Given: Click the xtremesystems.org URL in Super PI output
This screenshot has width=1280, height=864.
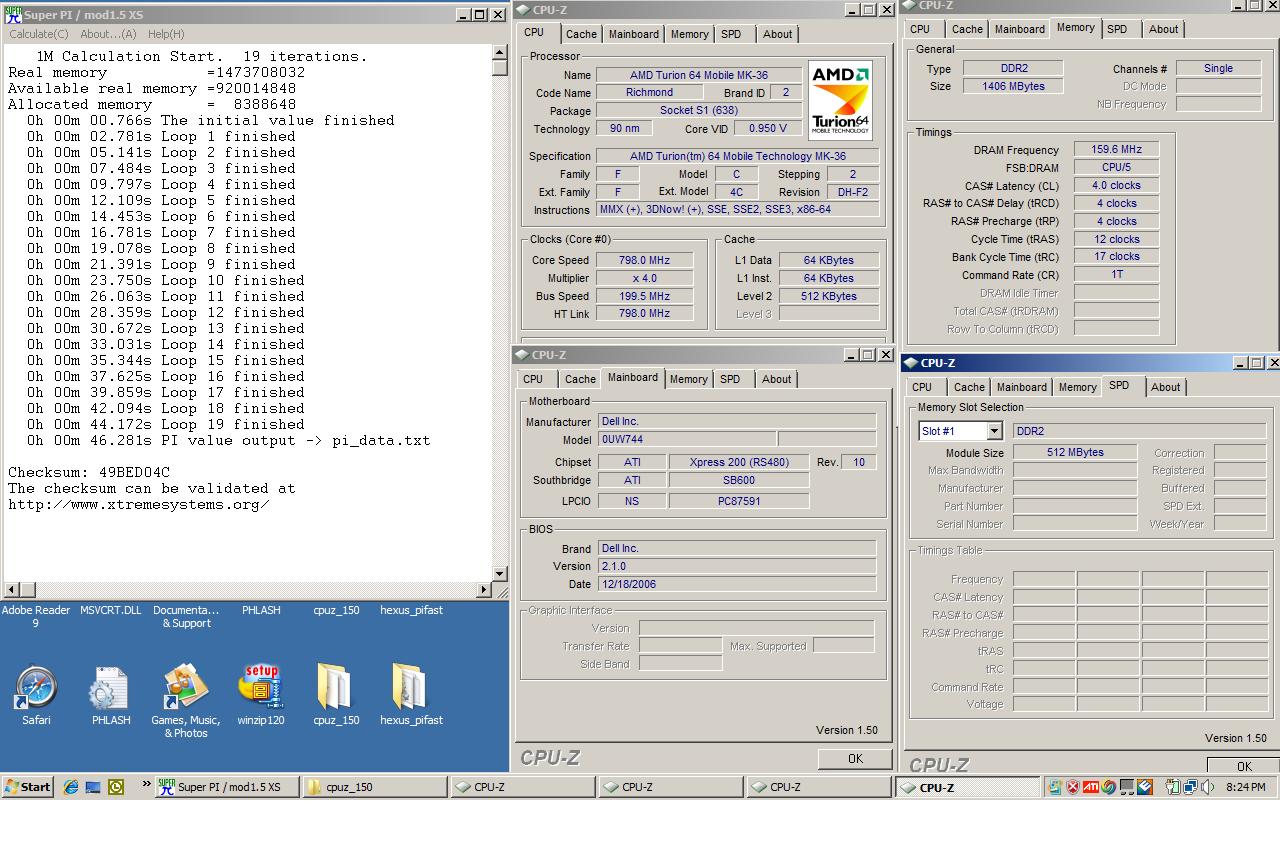Looking at the screenshot, I should pos(139,504).
